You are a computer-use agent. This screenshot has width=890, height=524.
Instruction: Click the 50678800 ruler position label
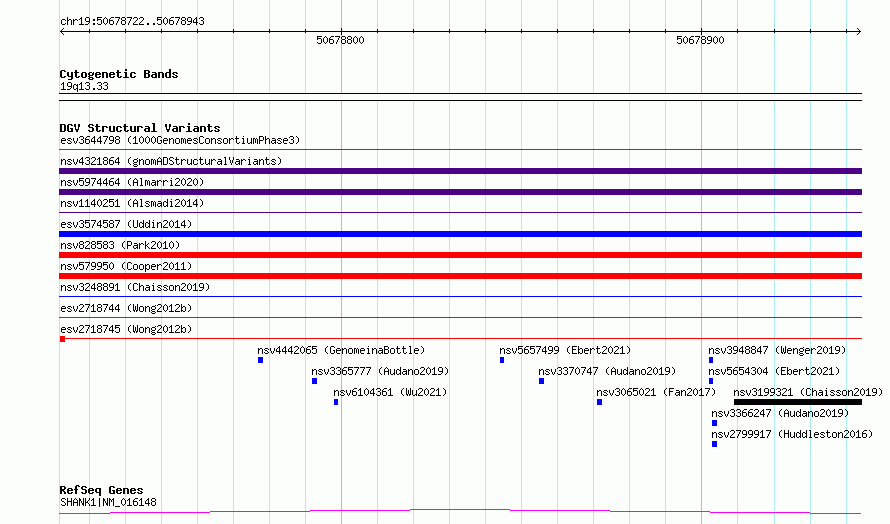coord(340,40)
